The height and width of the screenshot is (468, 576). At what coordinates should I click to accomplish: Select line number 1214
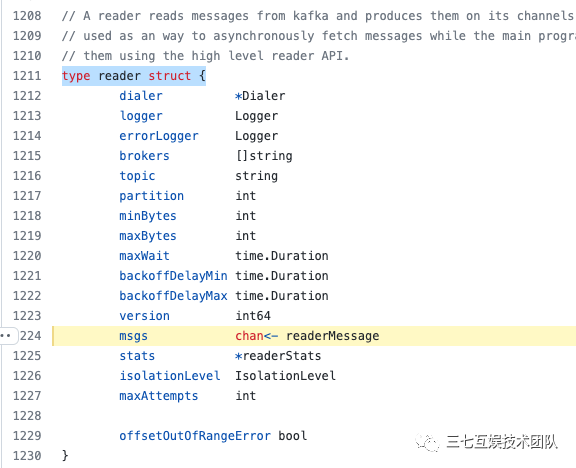pos(27,136)
